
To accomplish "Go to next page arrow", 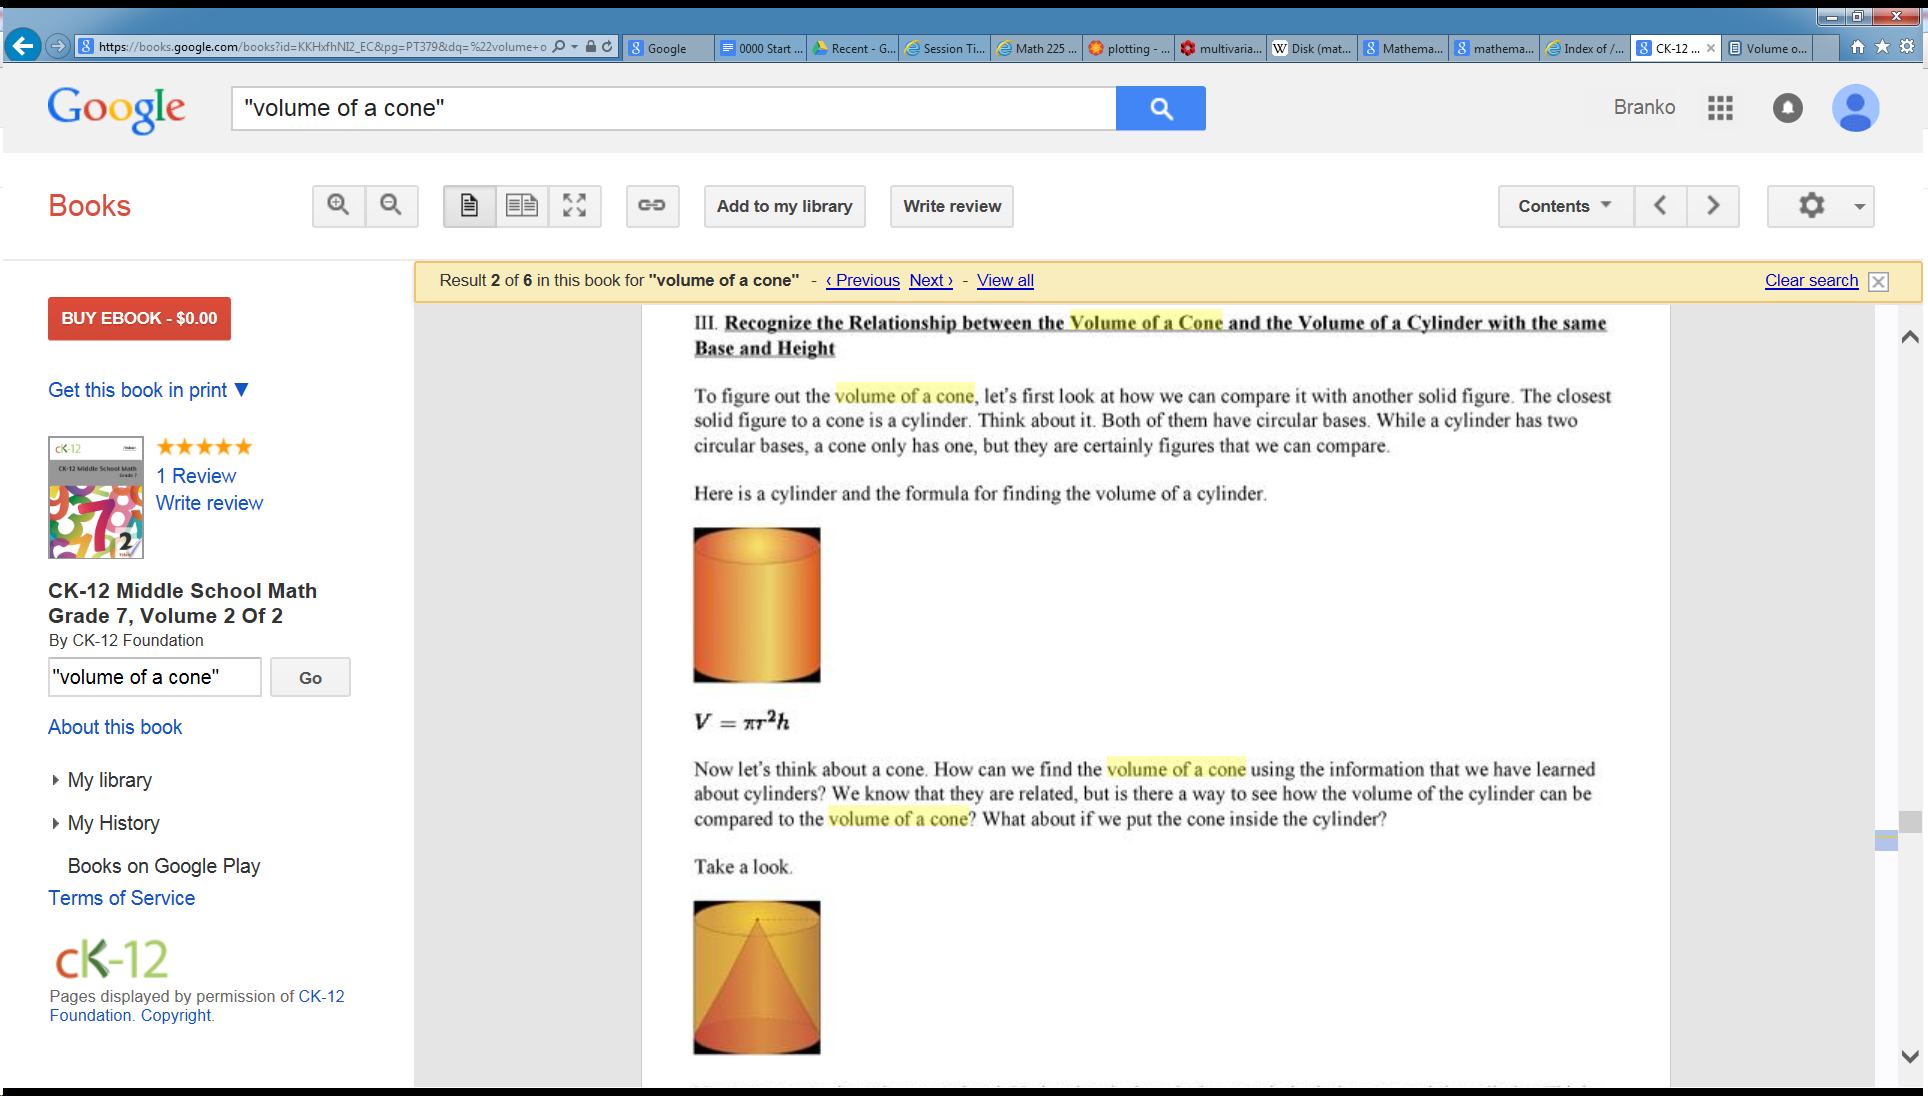I will 1713,206.
